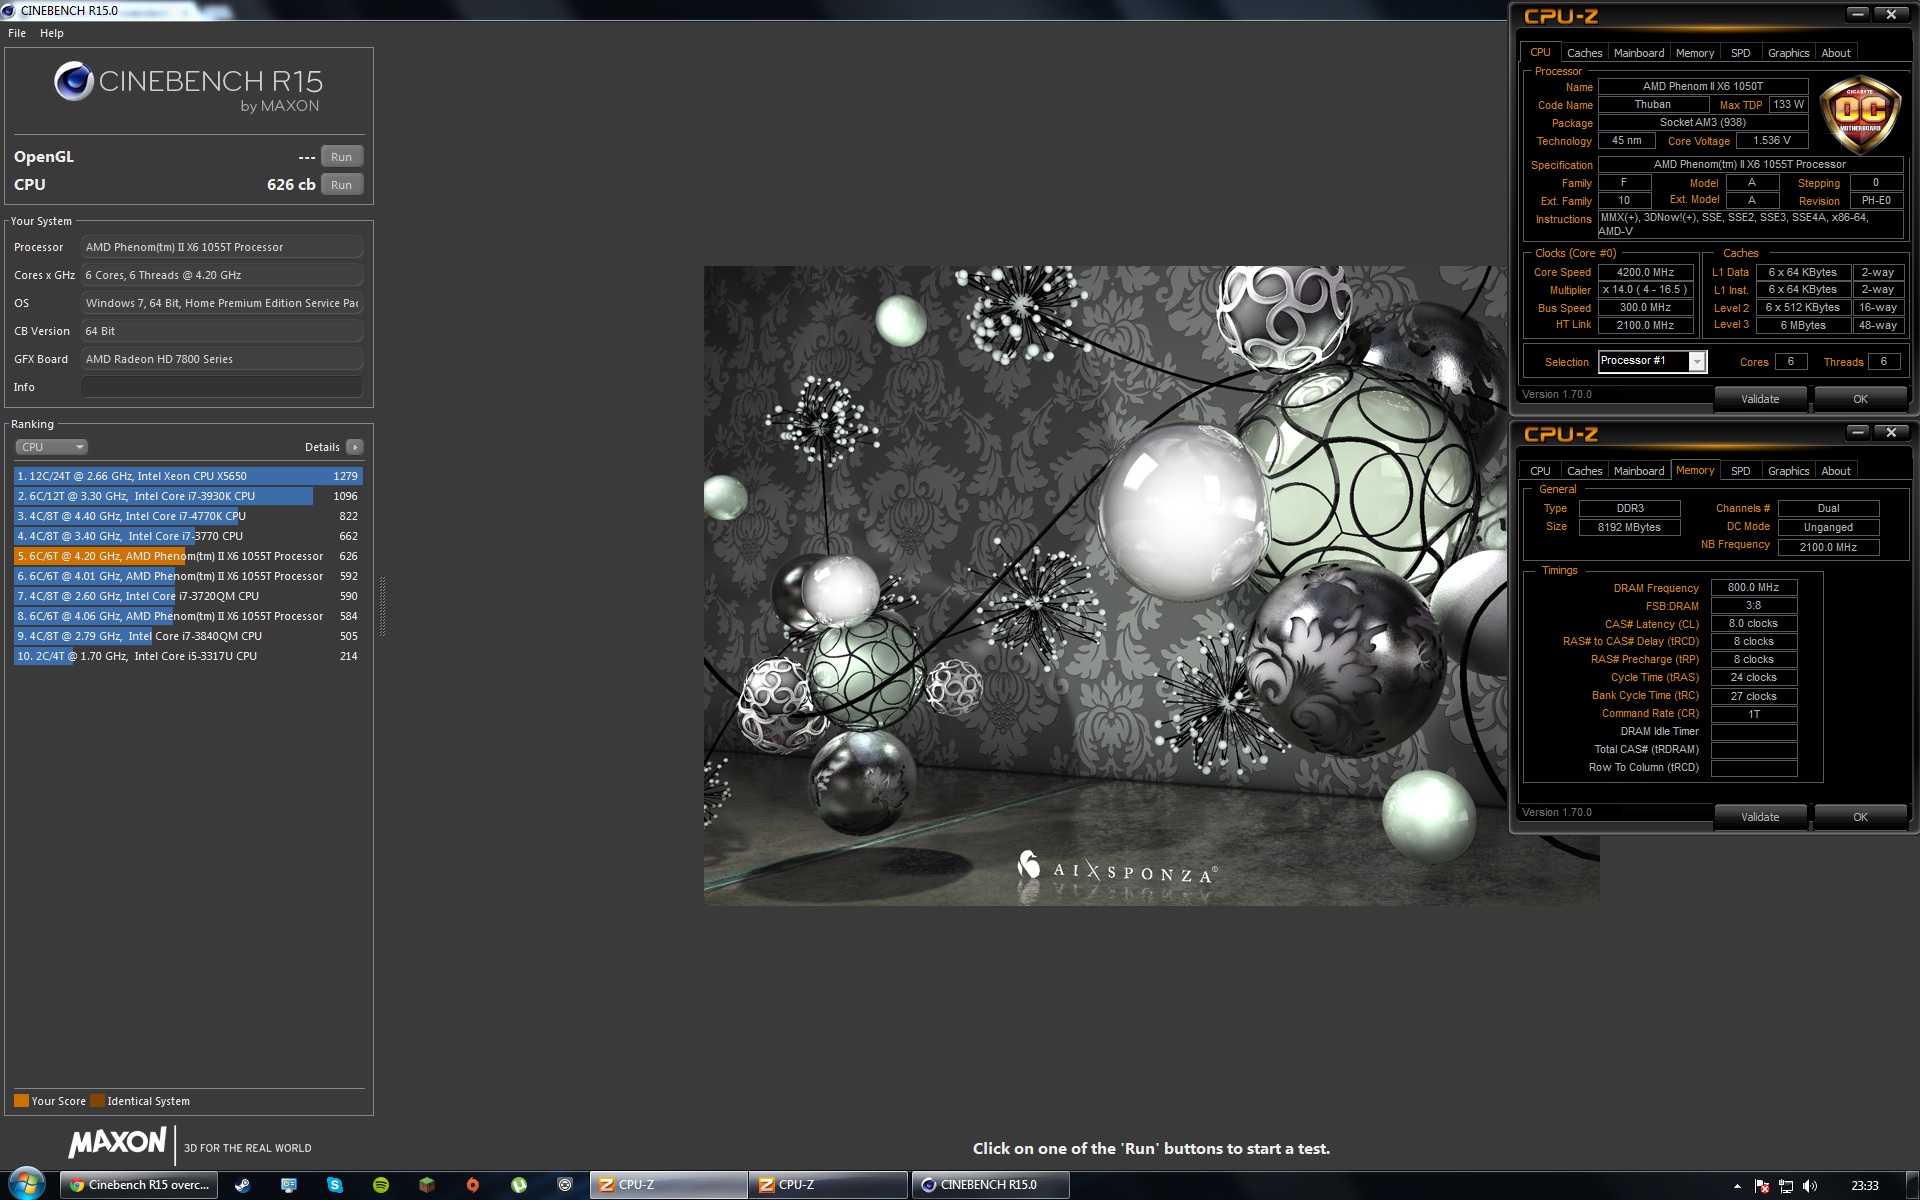This screenshot has width=1920, height=1200.
Task: Select highlighted 626 score ranking row
Action: (188, 556)
